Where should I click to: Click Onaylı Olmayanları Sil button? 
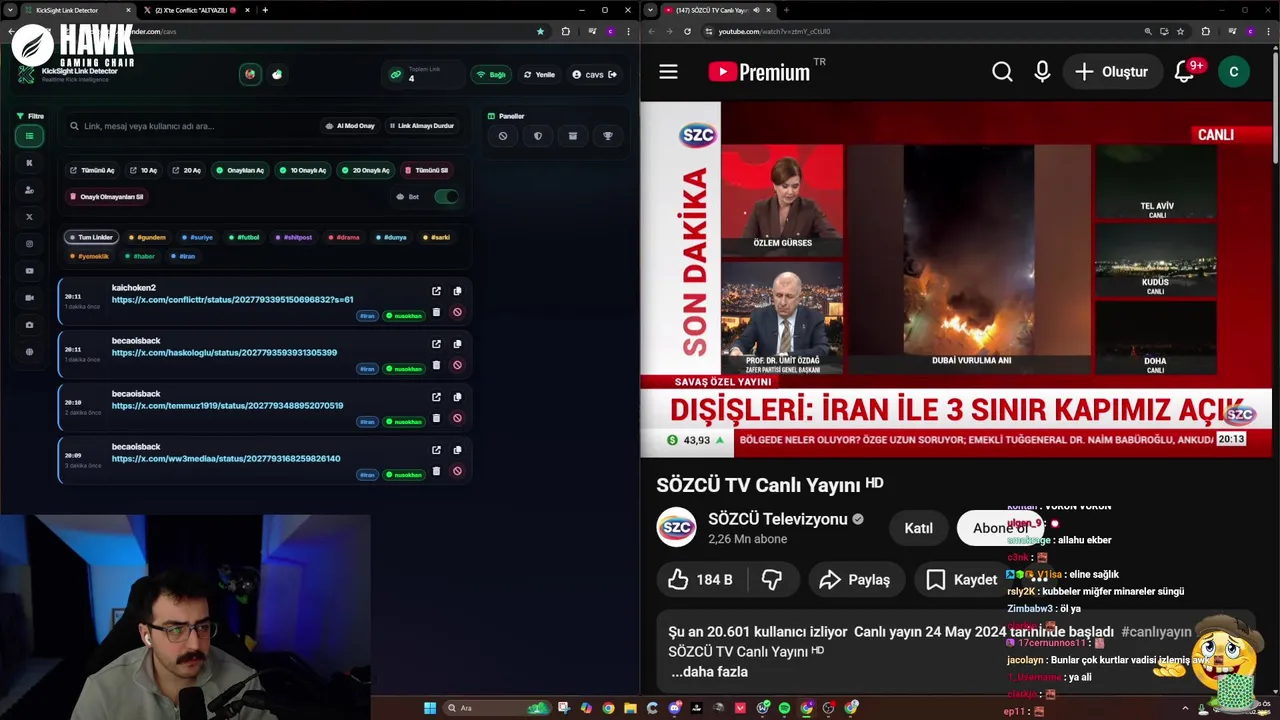point(106,197)
